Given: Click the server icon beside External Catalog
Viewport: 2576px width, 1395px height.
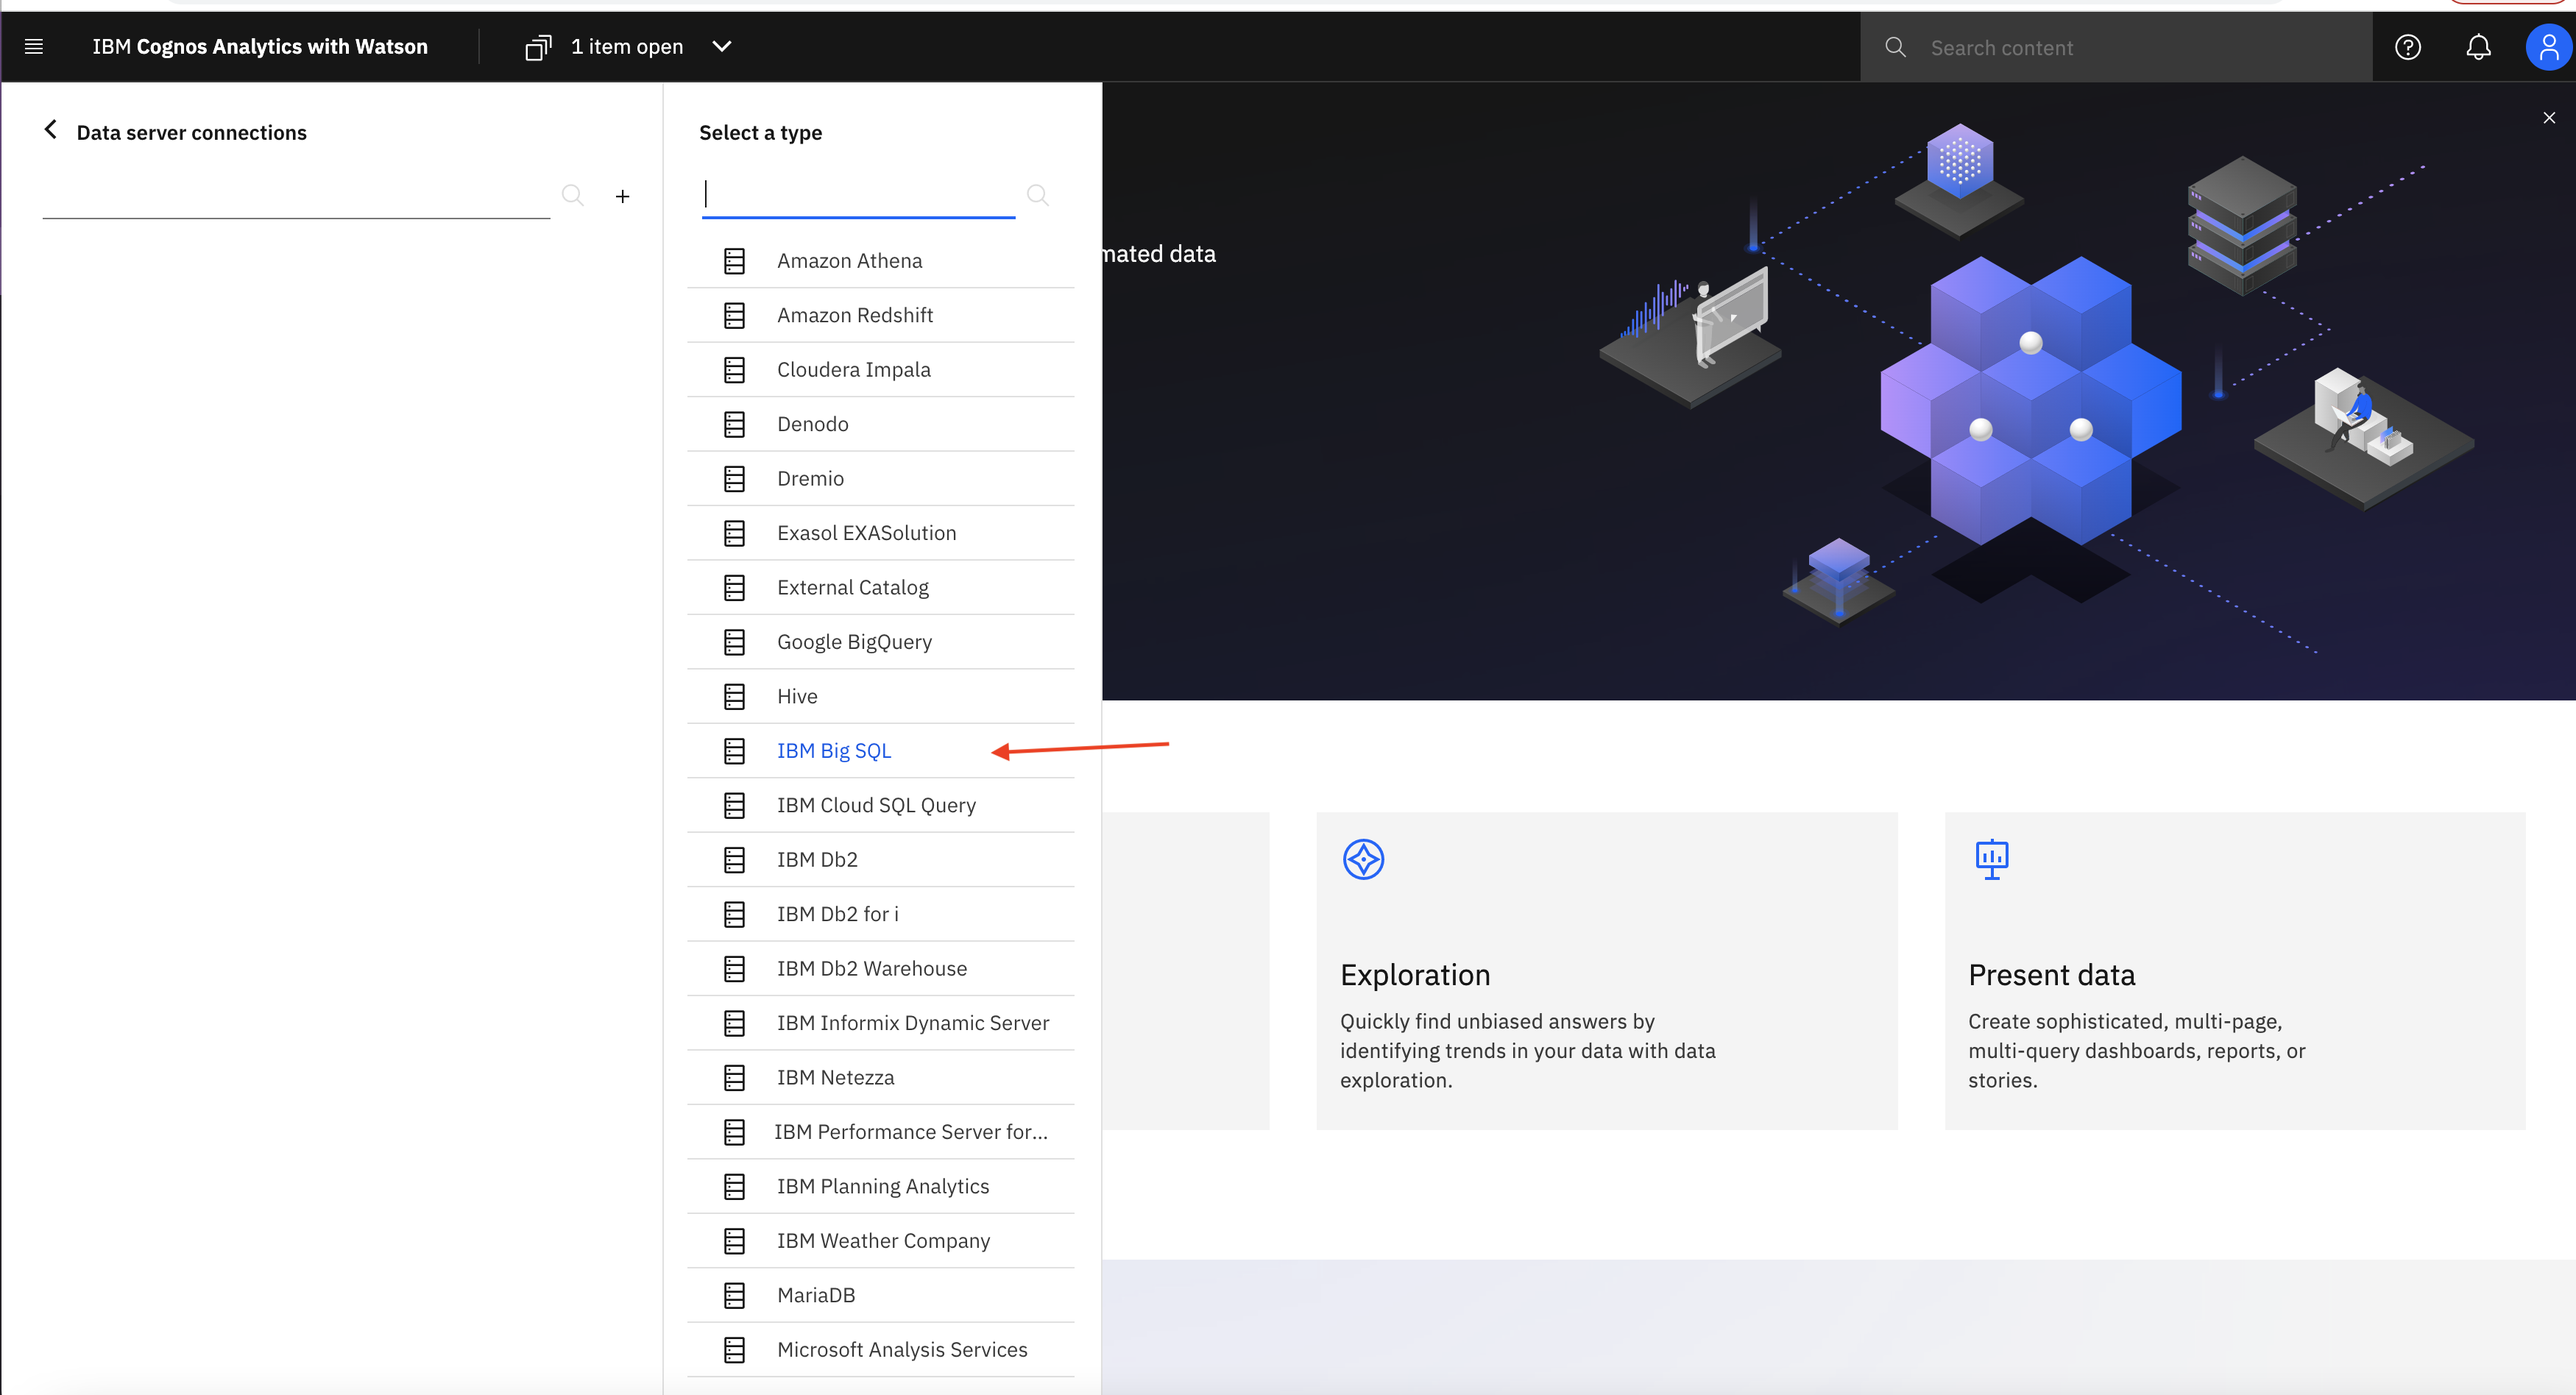Looking at the screenshot, I should click(734, 588).
